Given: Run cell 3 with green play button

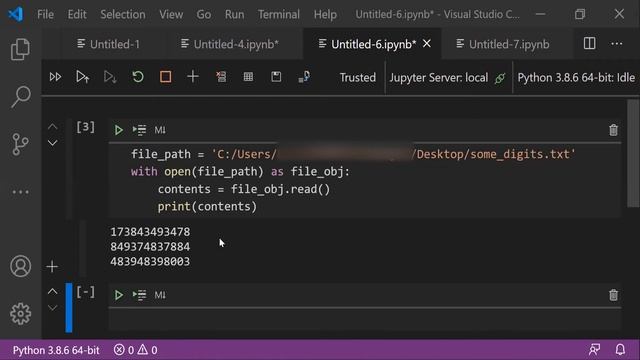Looking at the screenshot, I should pyautogui.click(x=118, y=130).
